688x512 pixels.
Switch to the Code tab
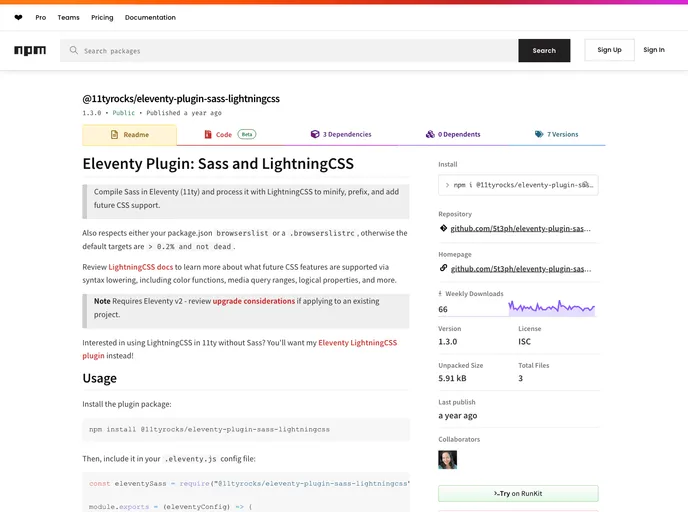[x=230, y=135]
